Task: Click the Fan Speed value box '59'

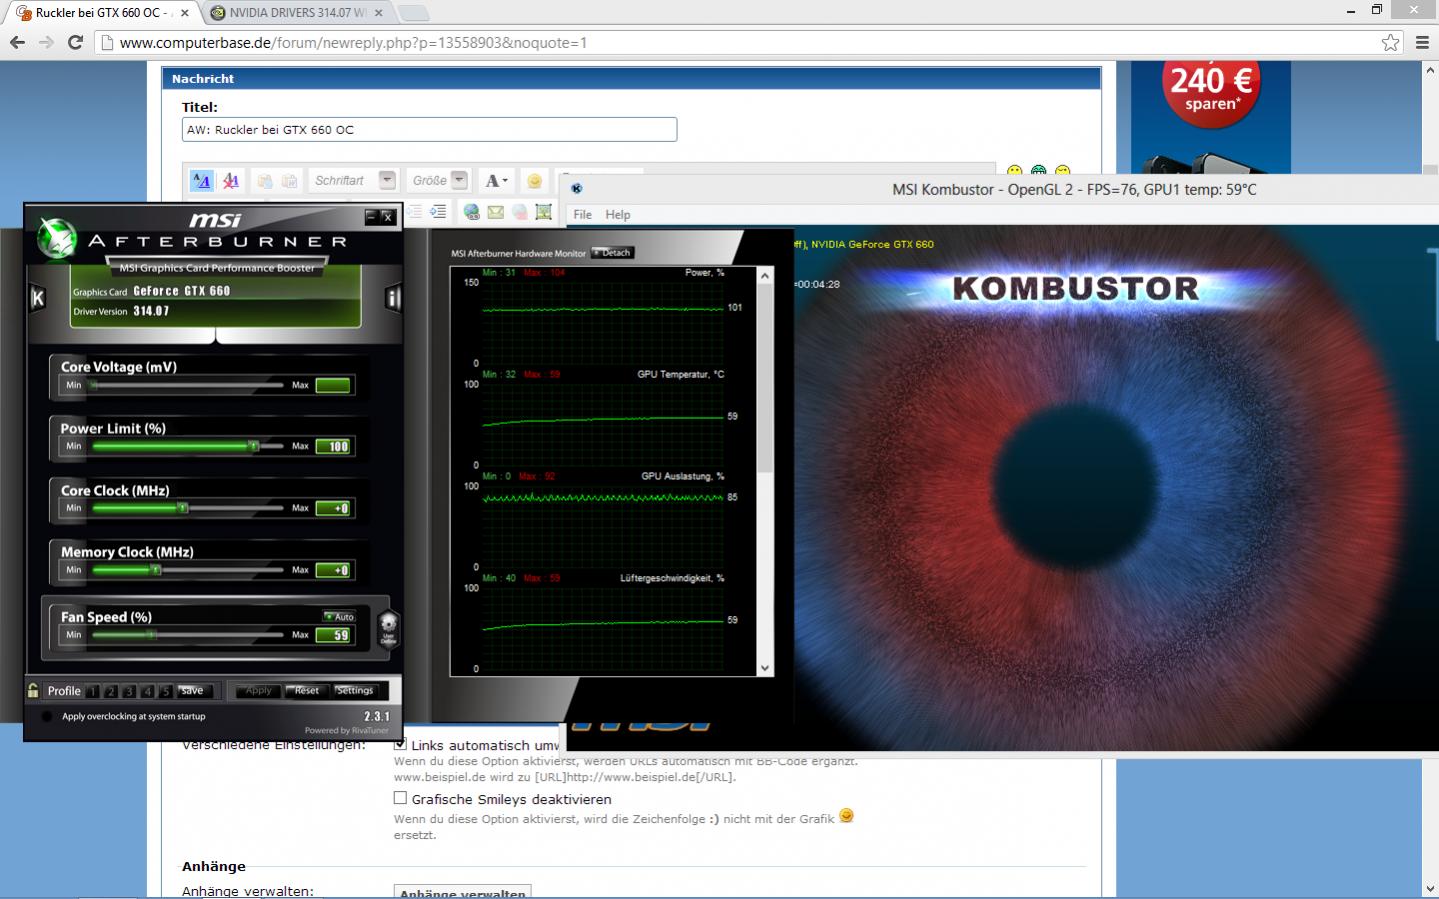Action: tap(333, 635)
